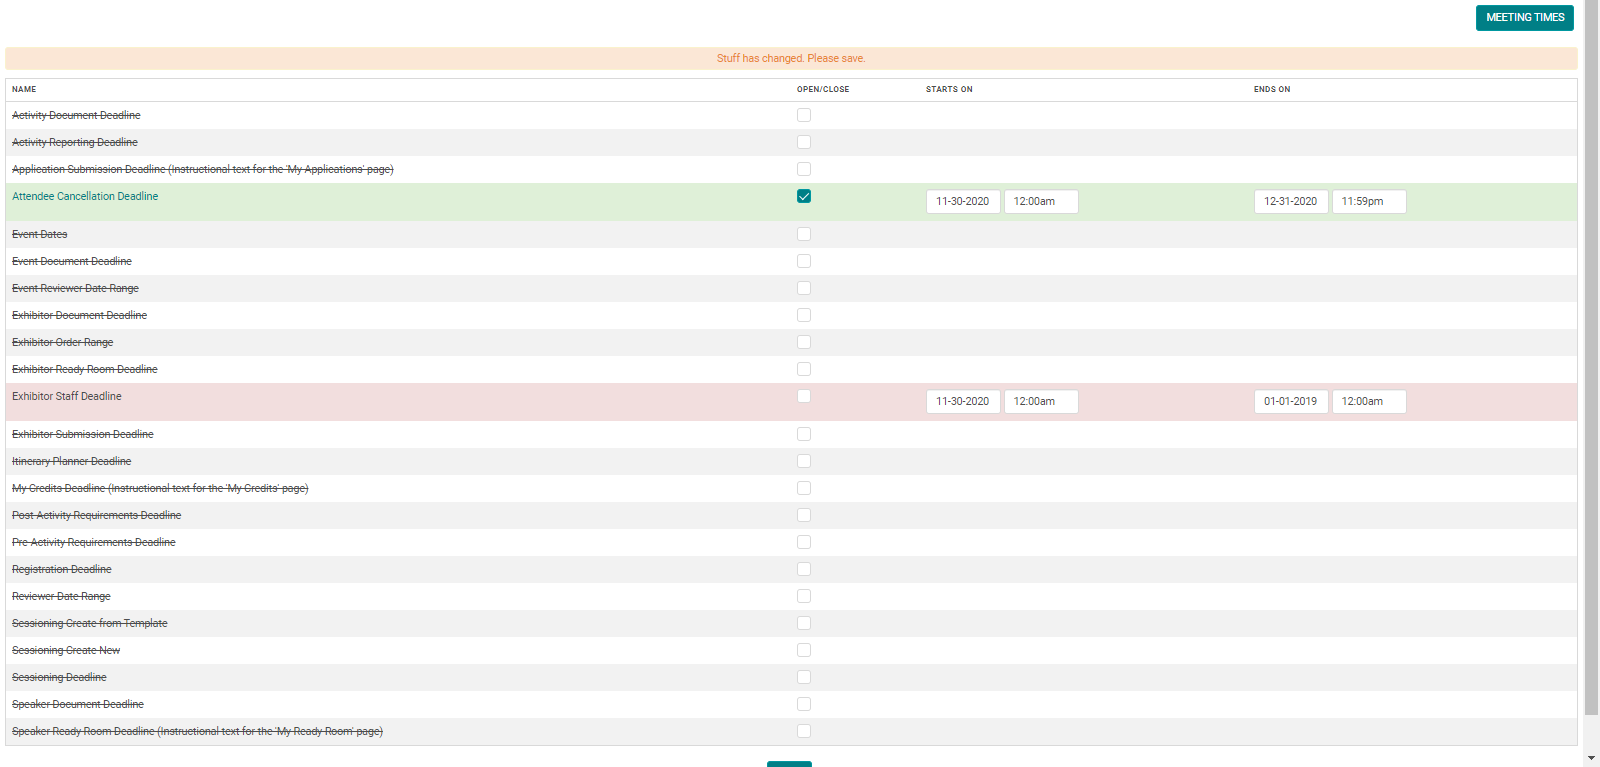The image size is (1600, 767).
Task: Toggle the Speaker Ready Room Deadline checkbox
Action: (804, 731)
